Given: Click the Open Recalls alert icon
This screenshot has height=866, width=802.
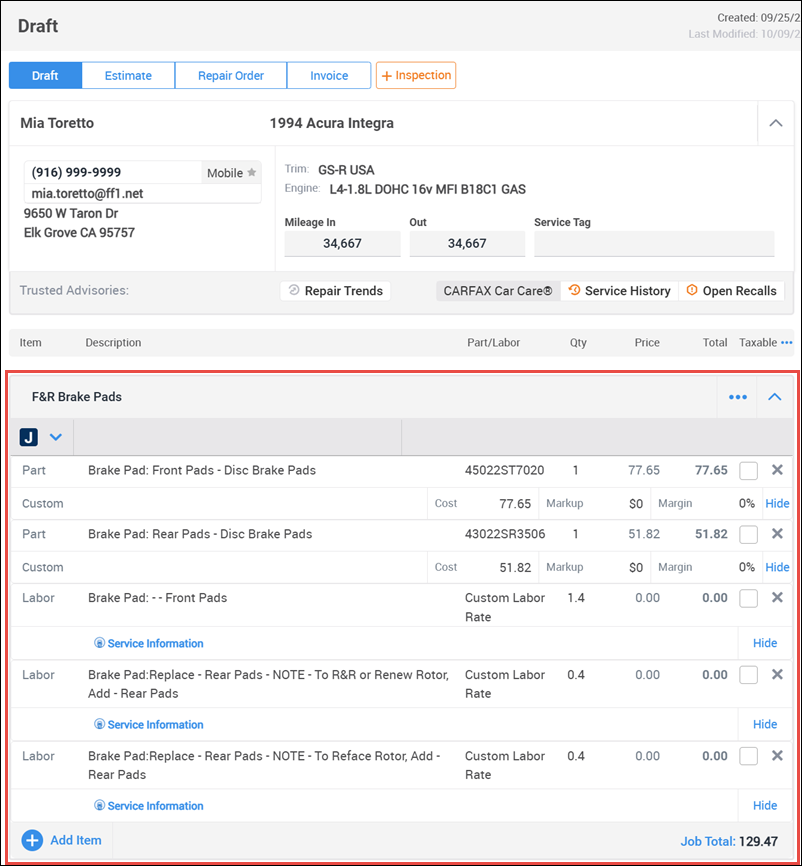Looking at the screenshot, I should (692, 290).
